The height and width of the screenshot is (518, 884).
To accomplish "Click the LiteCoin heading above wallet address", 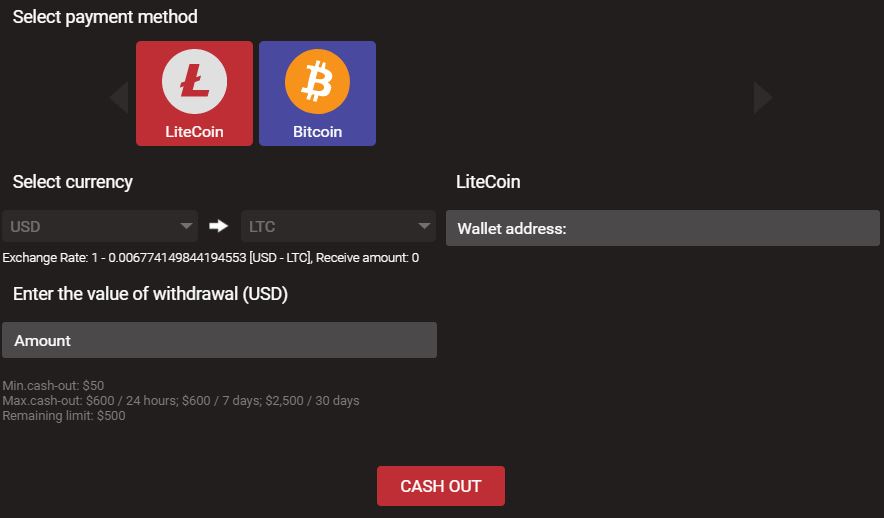I will pos(488,182).
